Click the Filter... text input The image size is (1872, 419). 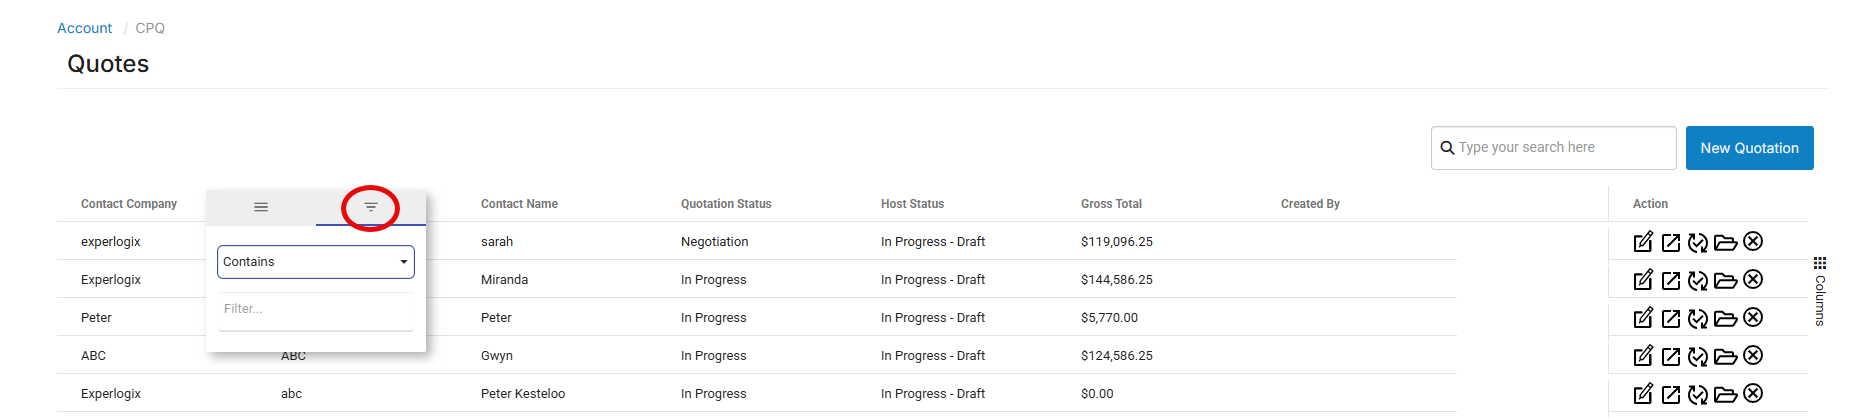coord(315,309)
